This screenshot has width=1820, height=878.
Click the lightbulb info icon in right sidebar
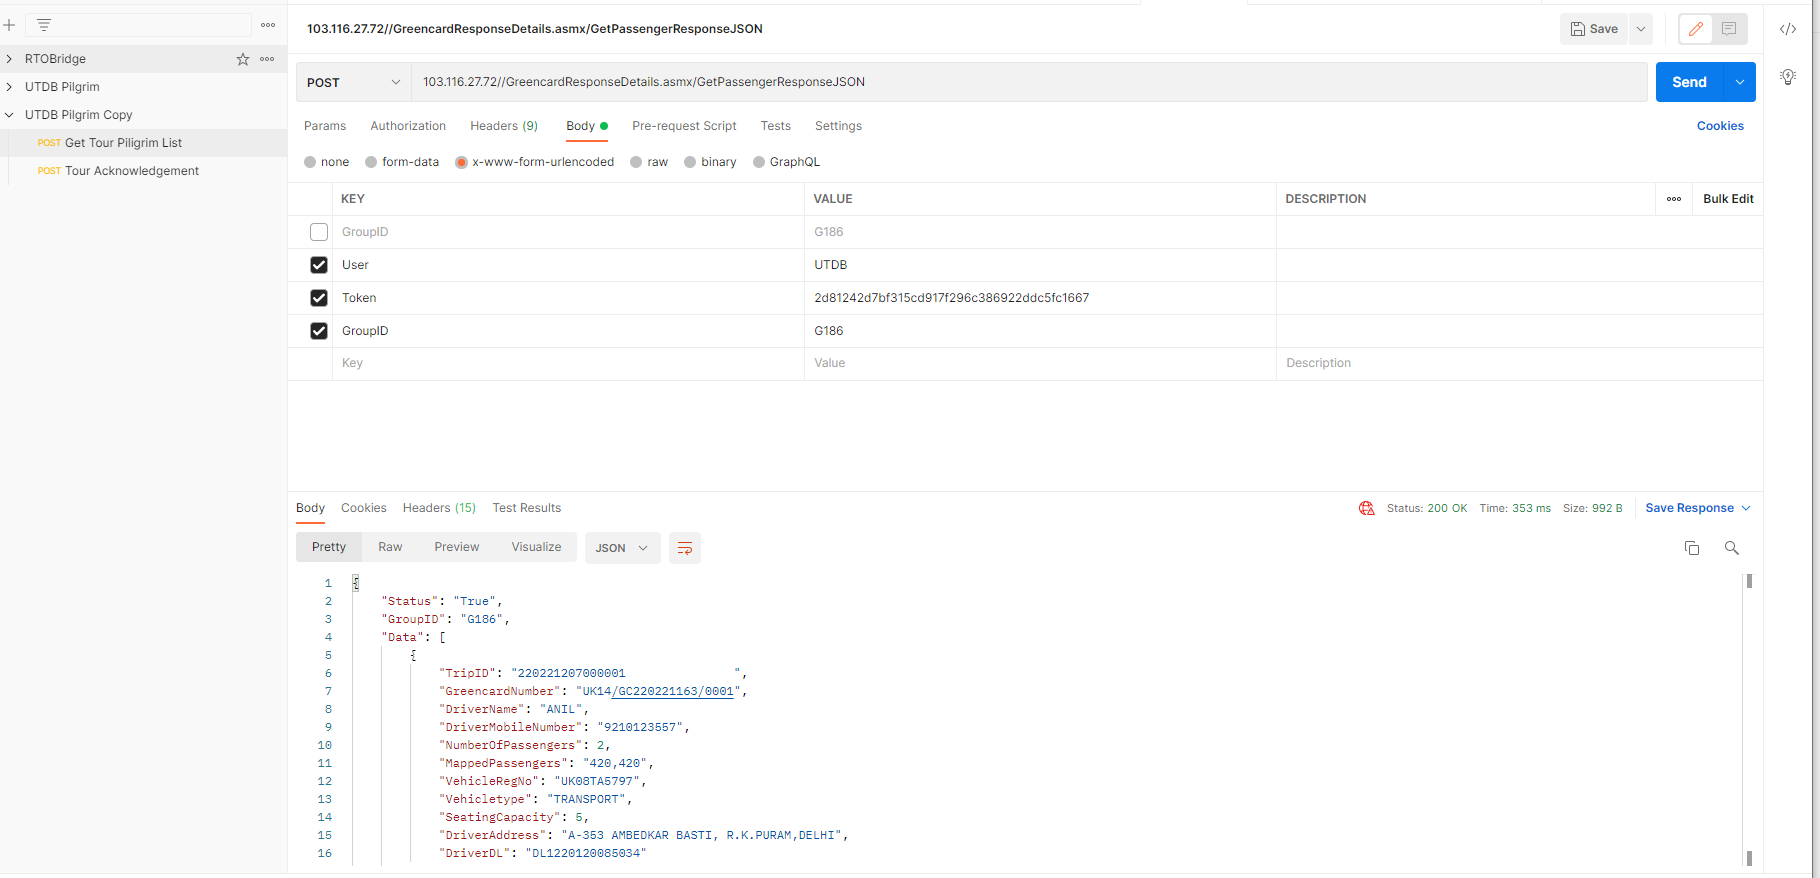(1788, 77)
